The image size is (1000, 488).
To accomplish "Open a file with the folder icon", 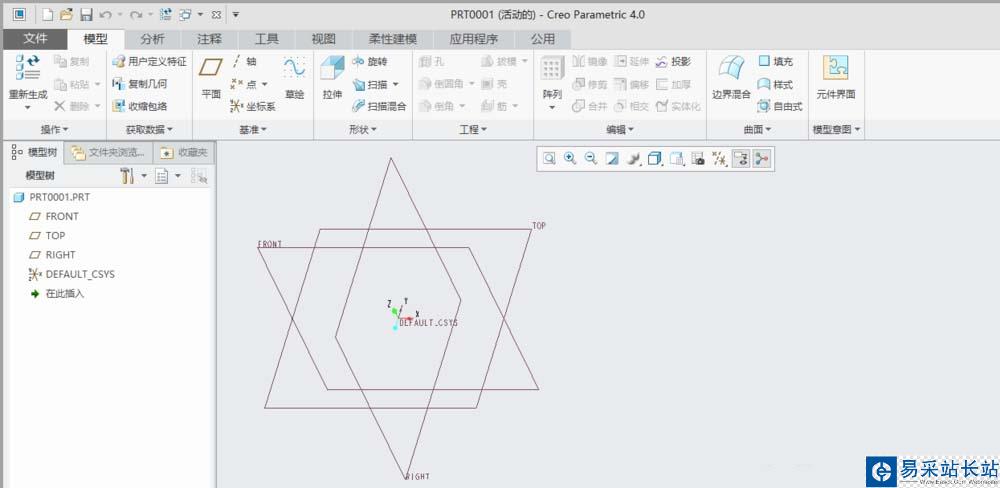I will point(66,14).
